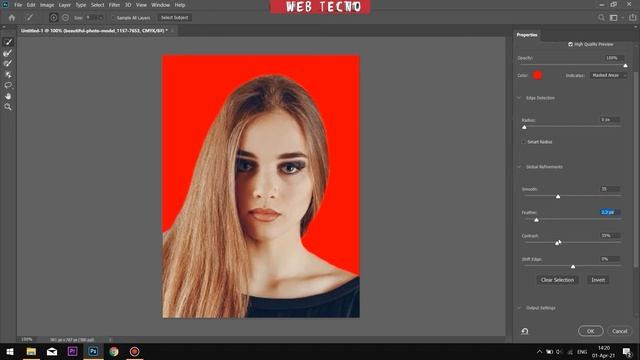Open Chrome from taskbar

pyautogui.click(x=114, y=351)
